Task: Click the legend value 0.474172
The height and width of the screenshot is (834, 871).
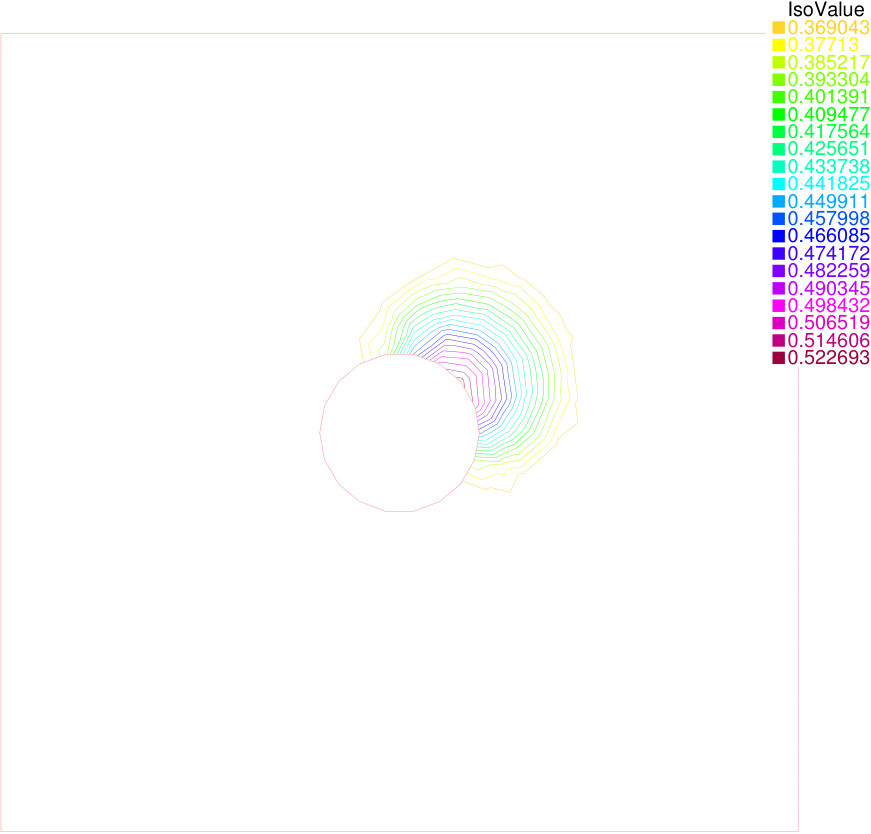Action: [828, 253]
